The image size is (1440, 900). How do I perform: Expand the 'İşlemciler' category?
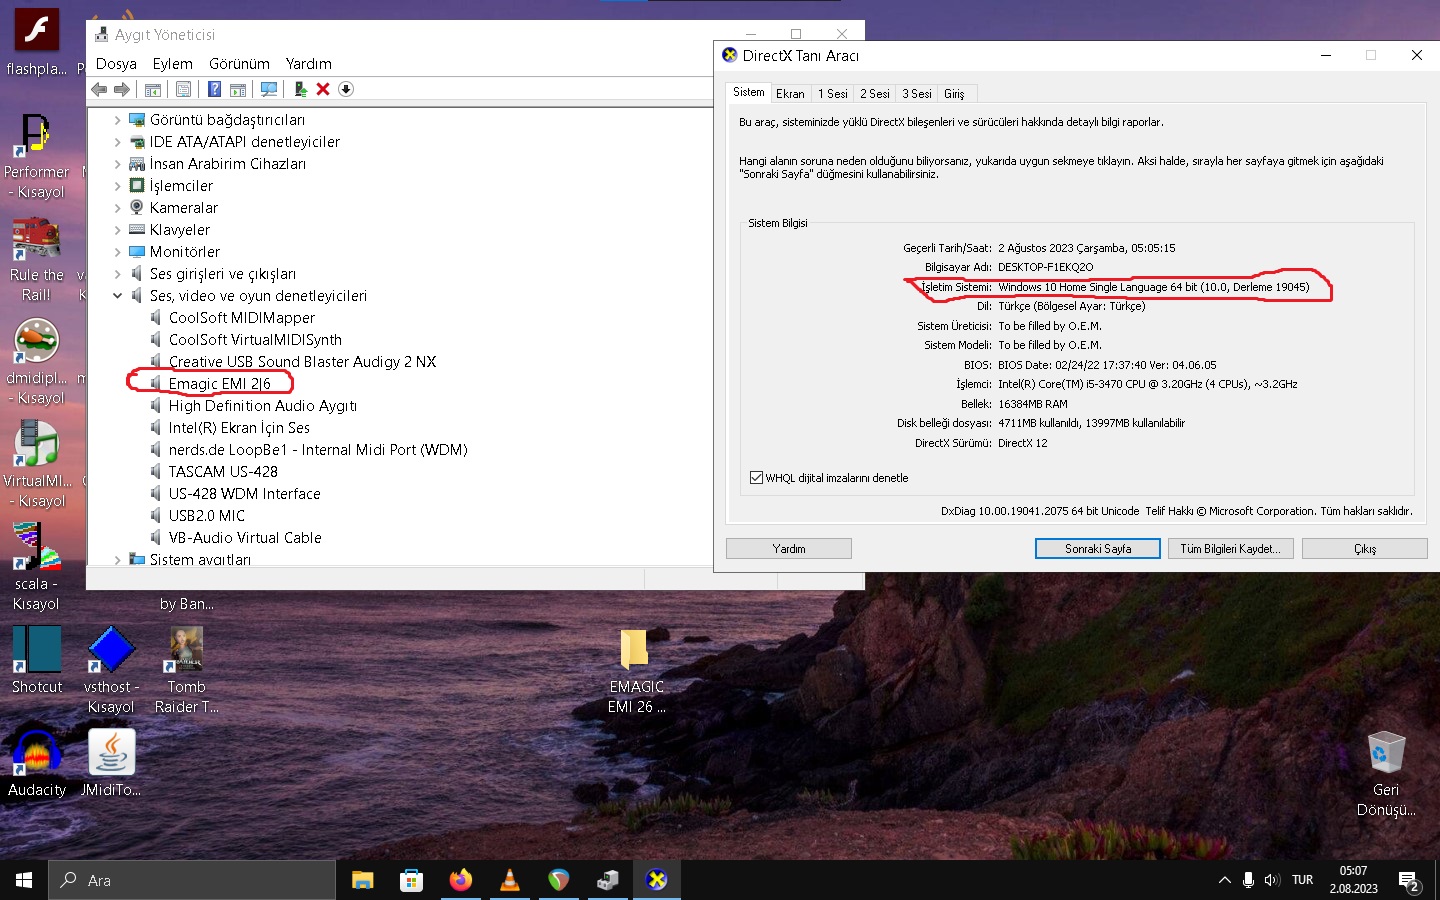117,185
